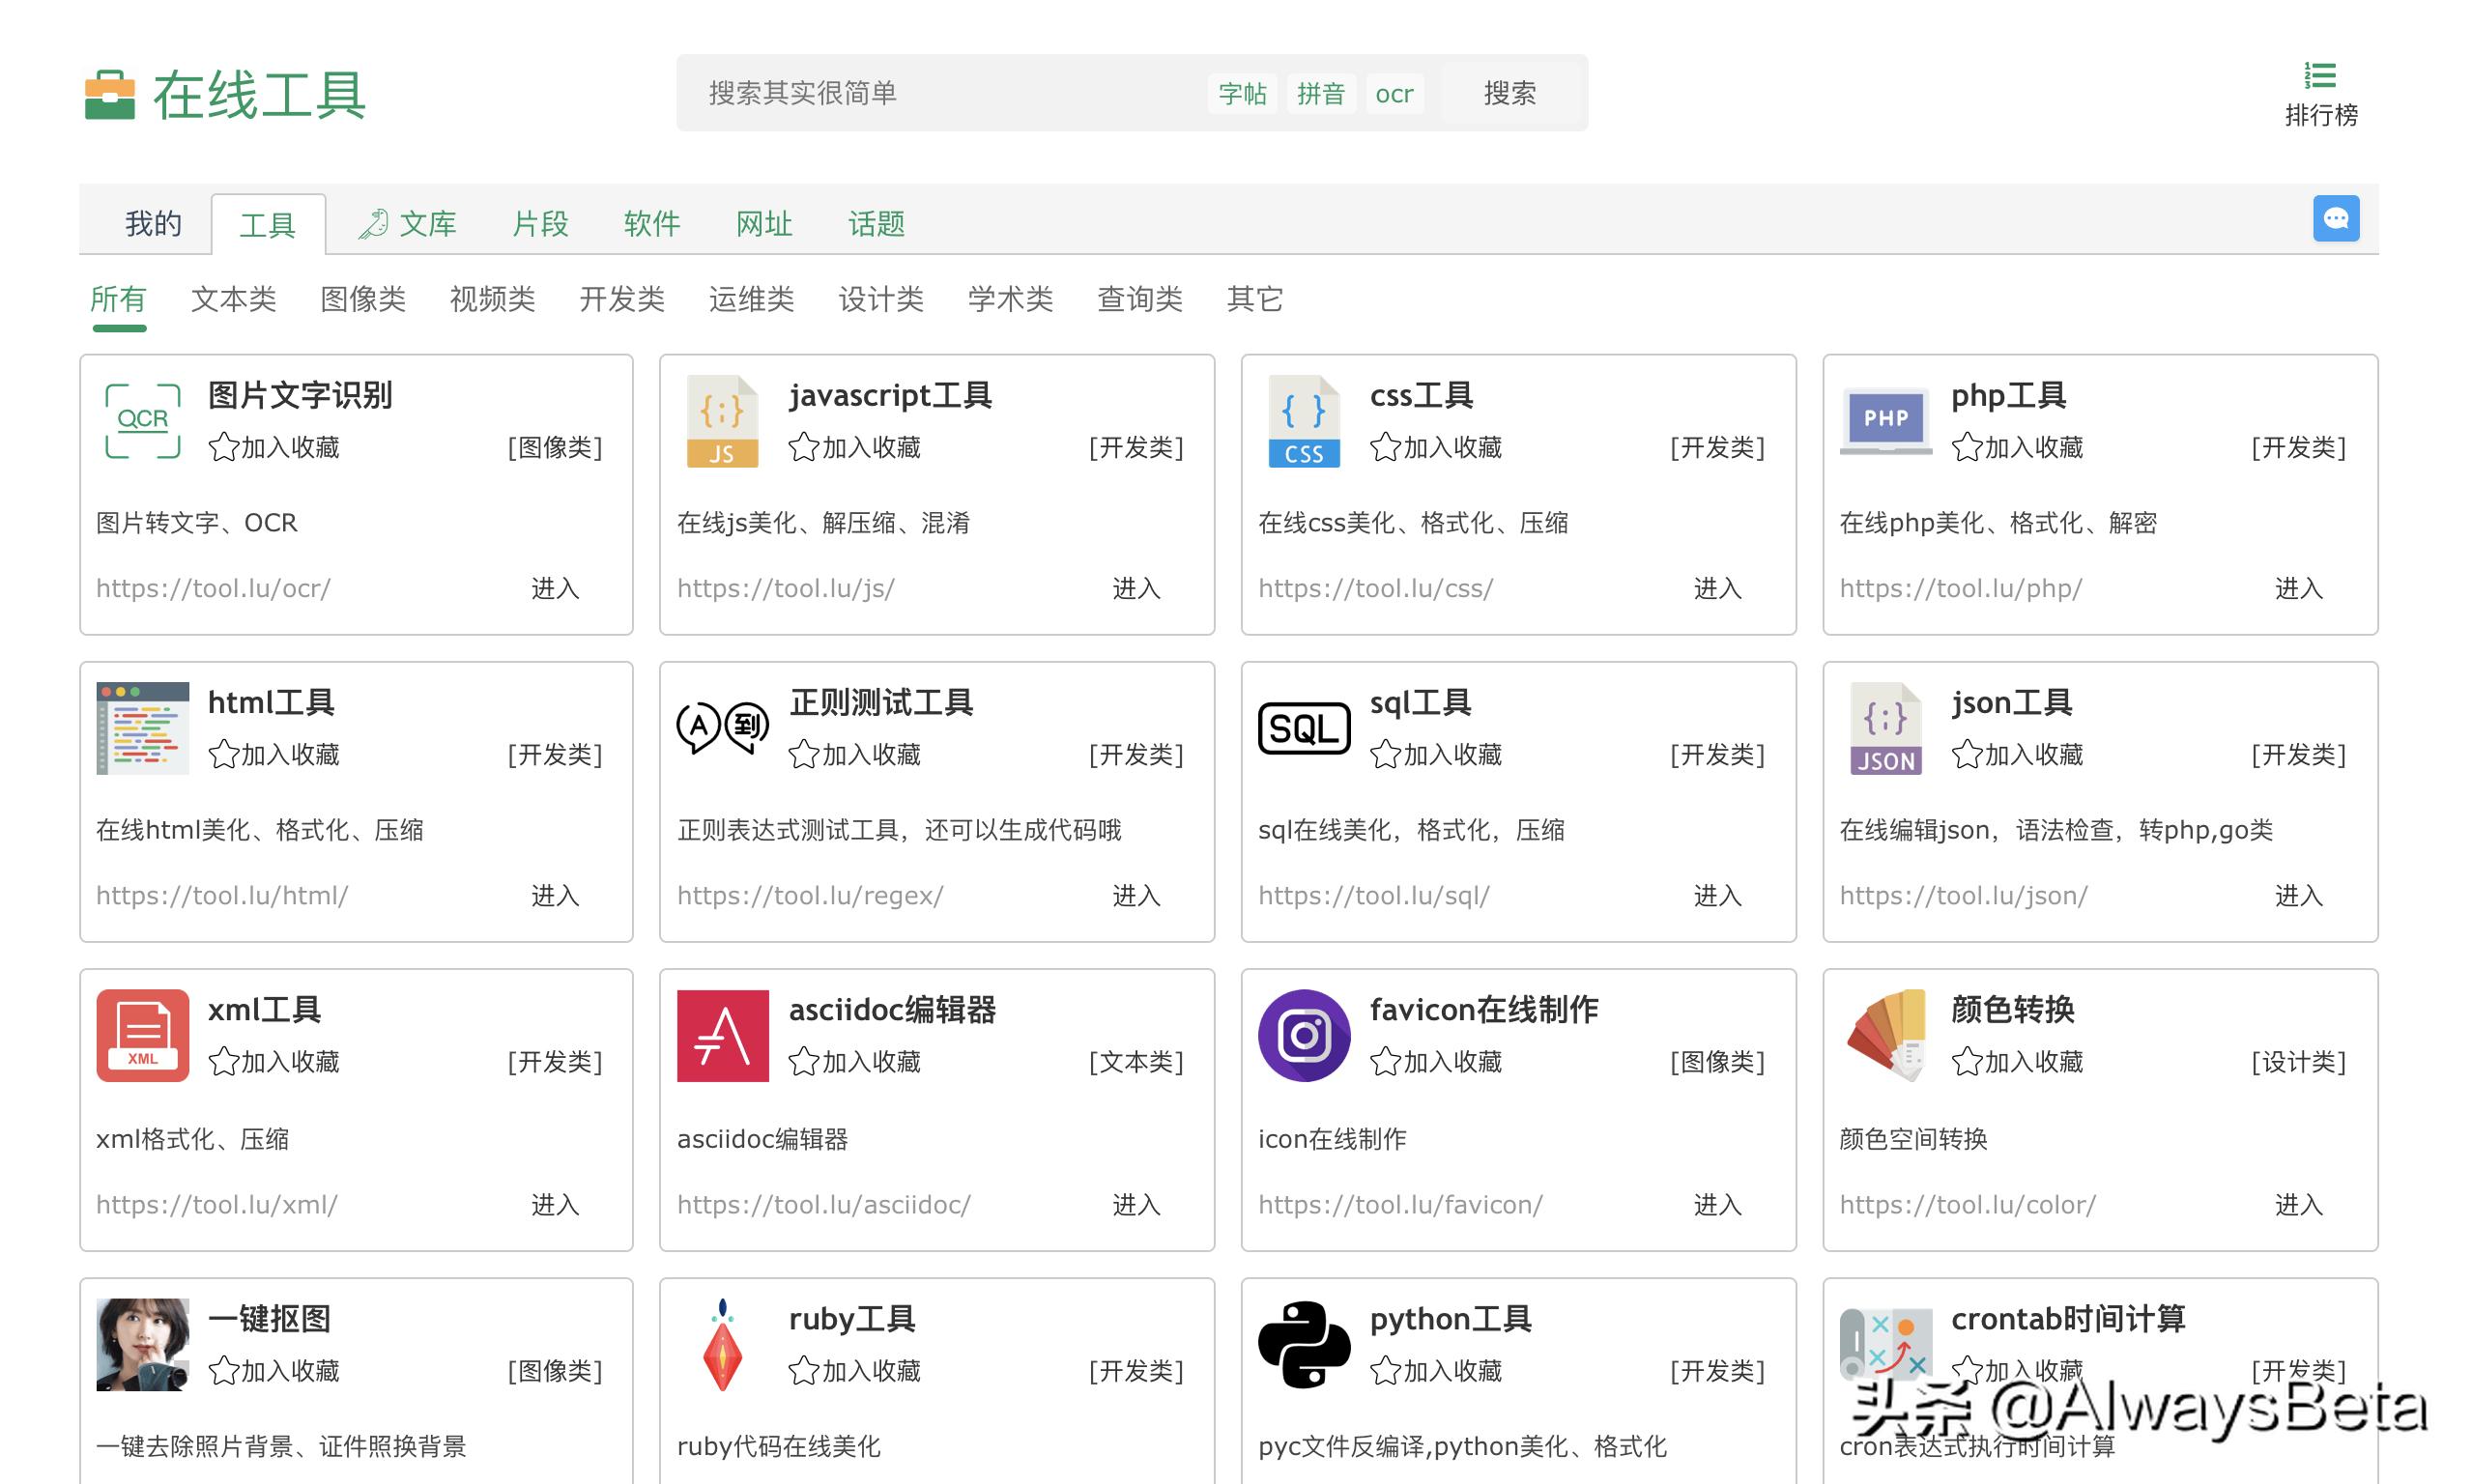Click the OCR 图片文字识别 tool icon

[x=141, y=420]
